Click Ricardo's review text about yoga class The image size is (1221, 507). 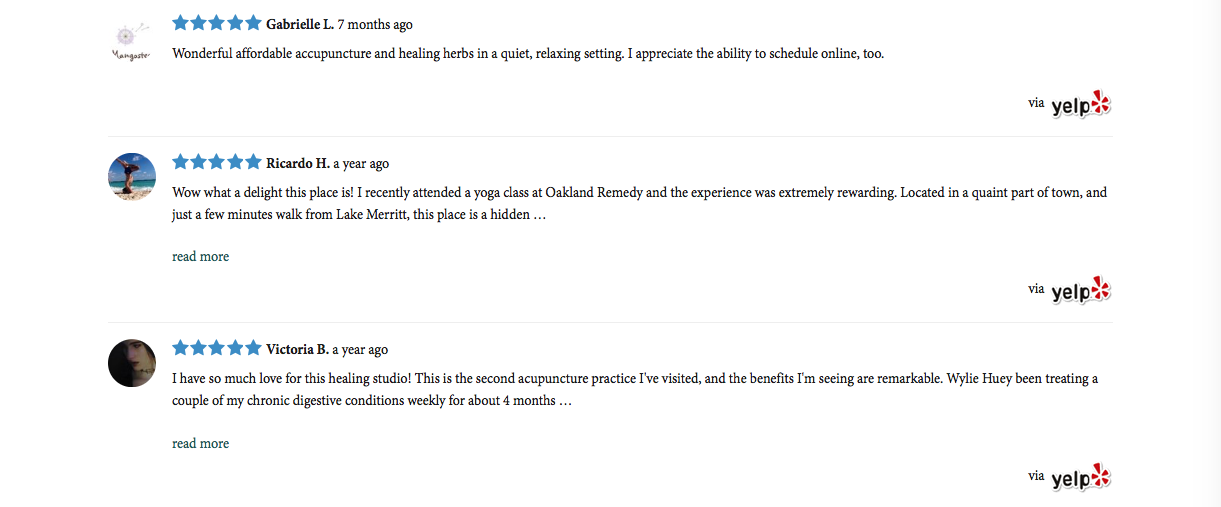(x=640, y=203)
